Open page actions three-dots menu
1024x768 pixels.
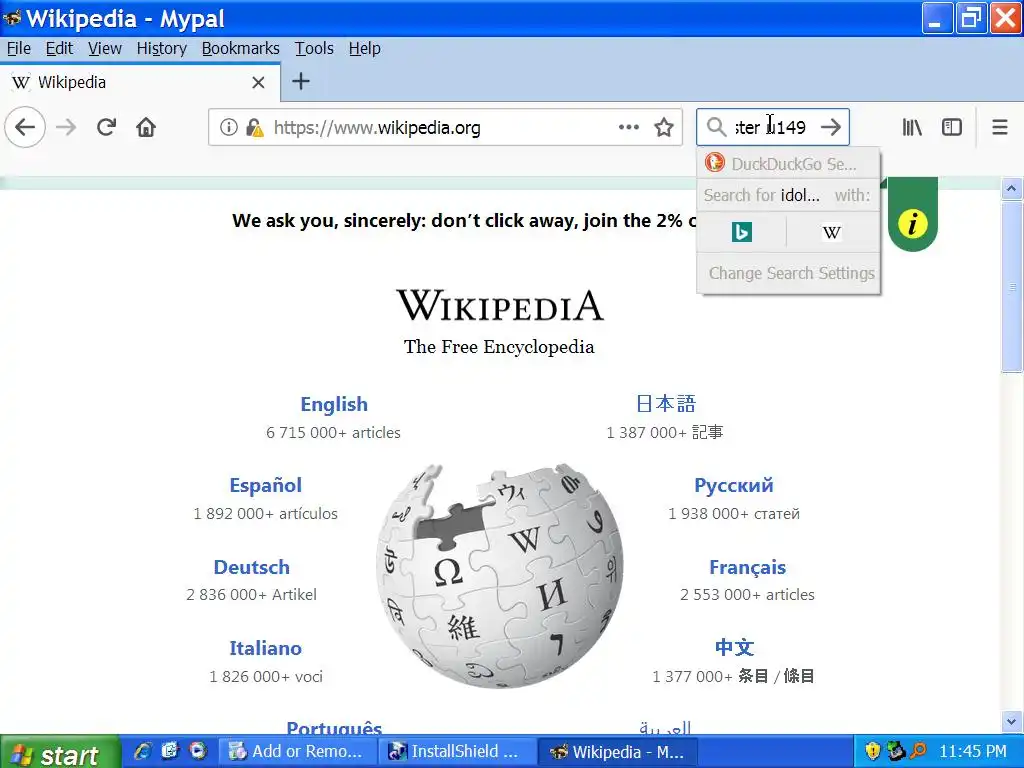click(x=628, y=127)
